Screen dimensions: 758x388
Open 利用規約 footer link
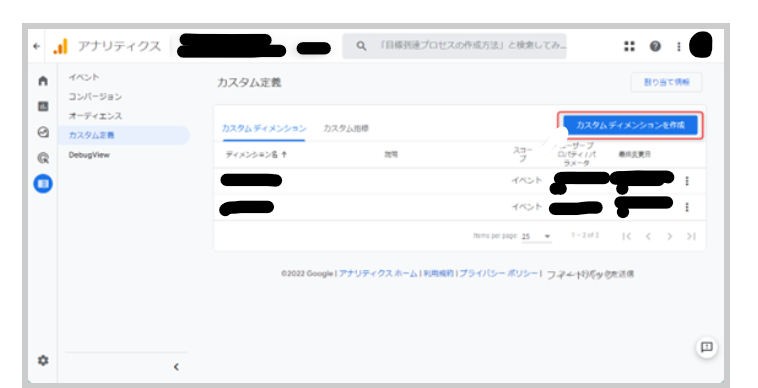(x=438, y=273)
